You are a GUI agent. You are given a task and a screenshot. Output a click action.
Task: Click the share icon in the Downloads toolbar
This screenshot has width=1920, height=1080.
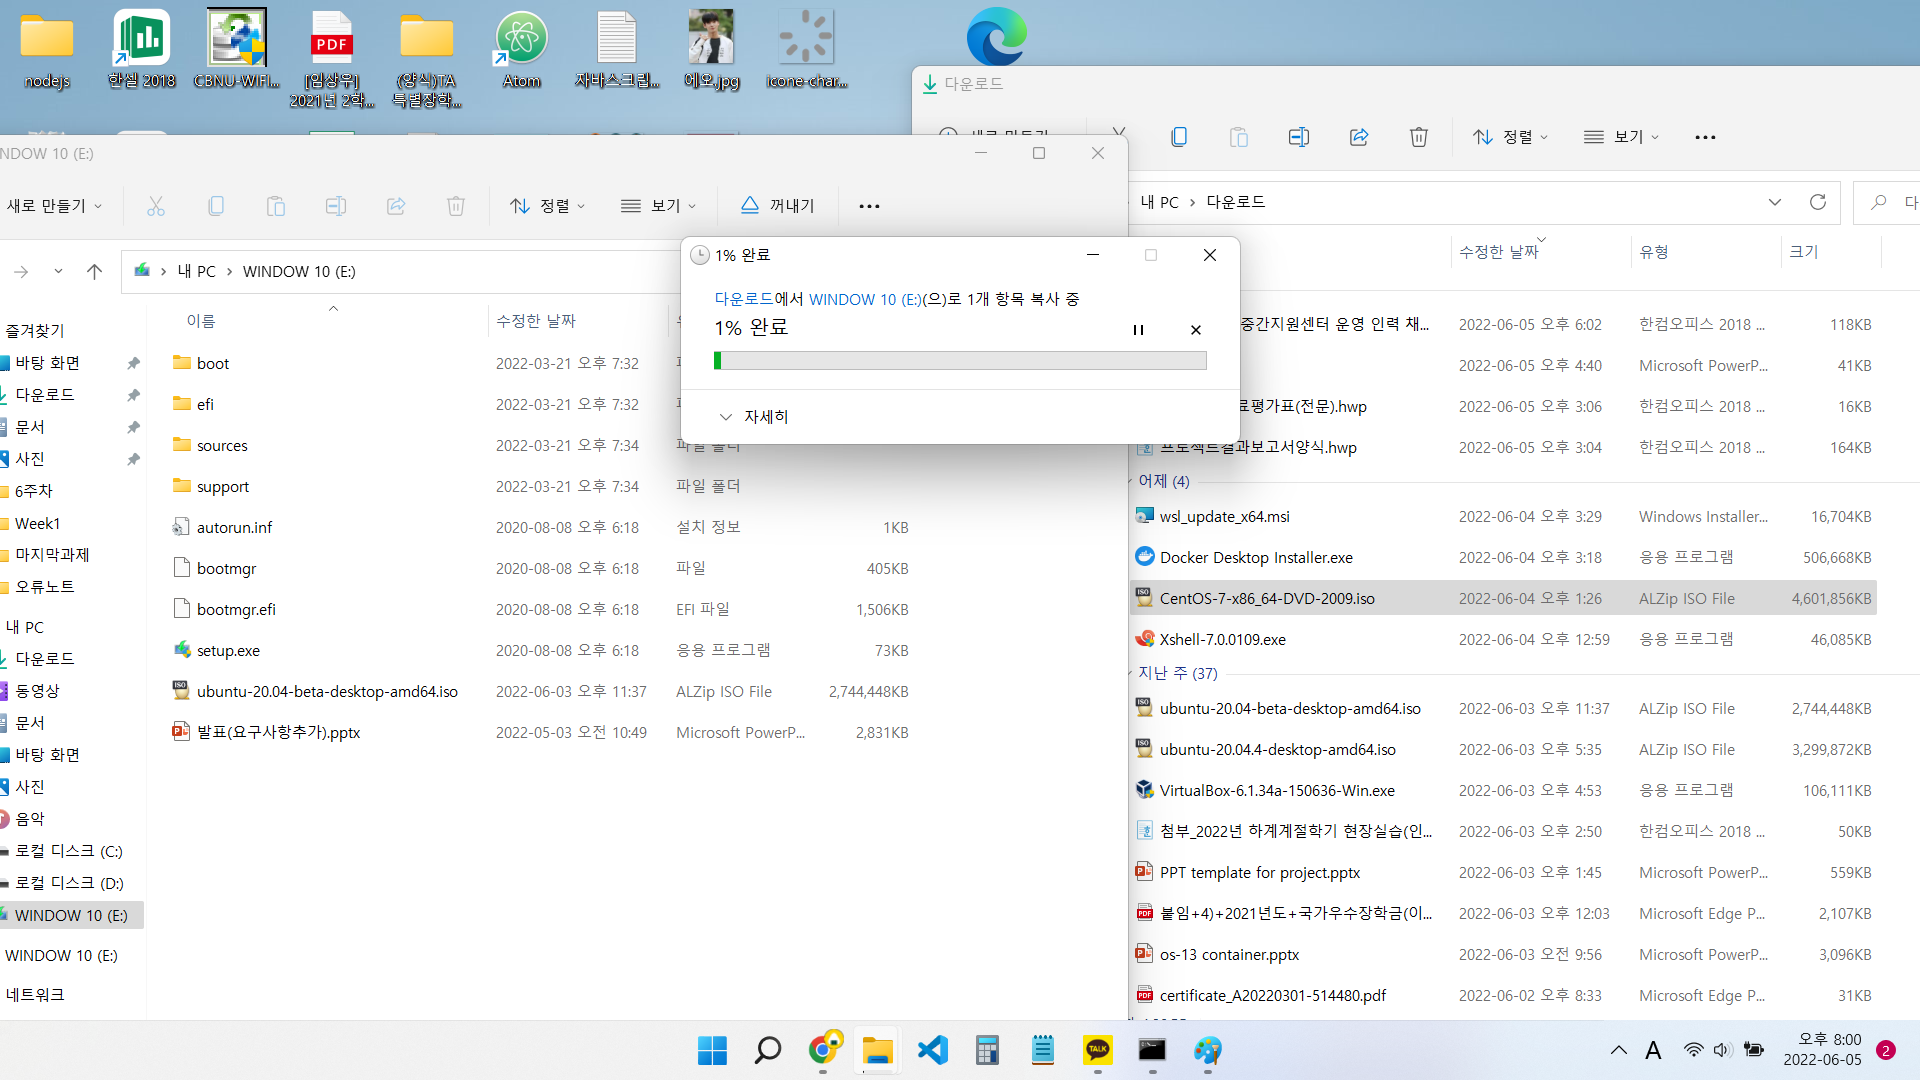1358,137
